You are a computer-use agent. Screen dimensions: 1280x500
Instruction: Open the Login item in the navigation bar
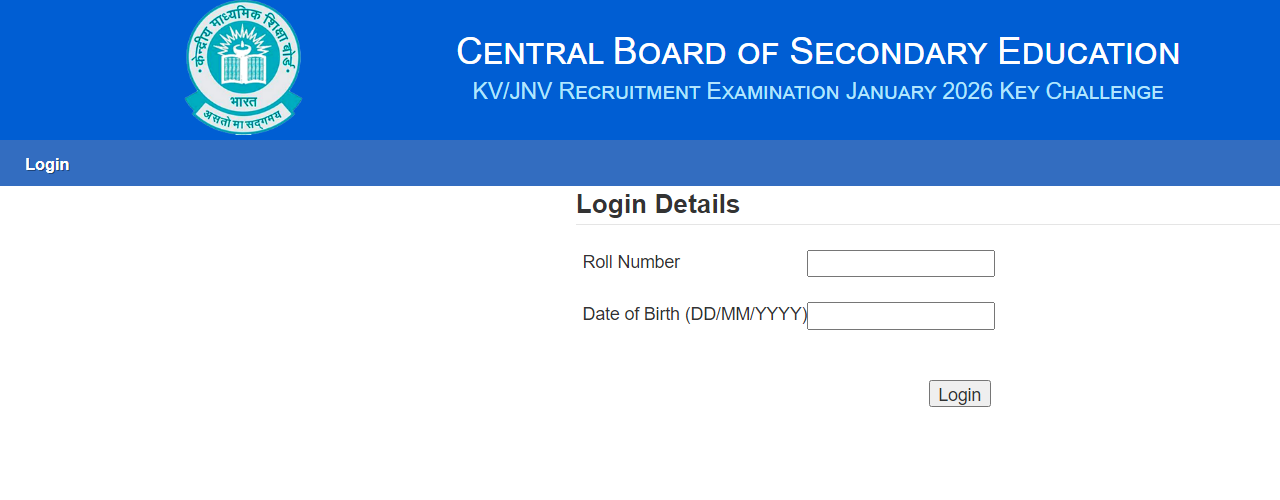[x=47, y=165]
